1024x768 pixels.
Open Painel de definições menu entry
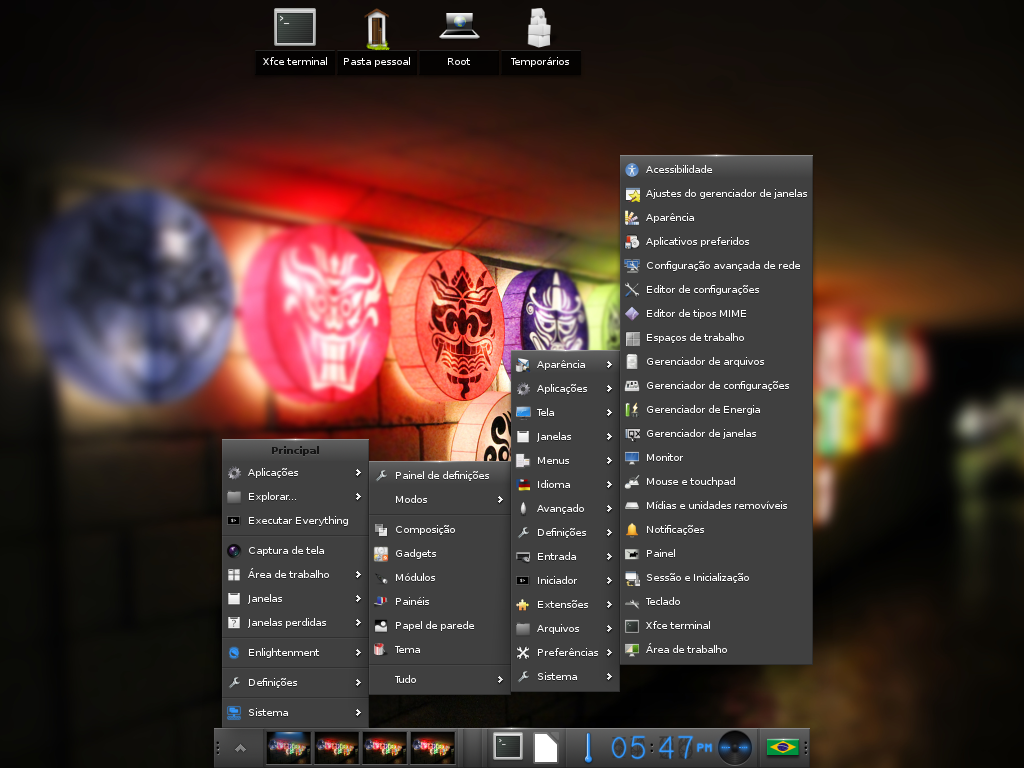point(440,475)
